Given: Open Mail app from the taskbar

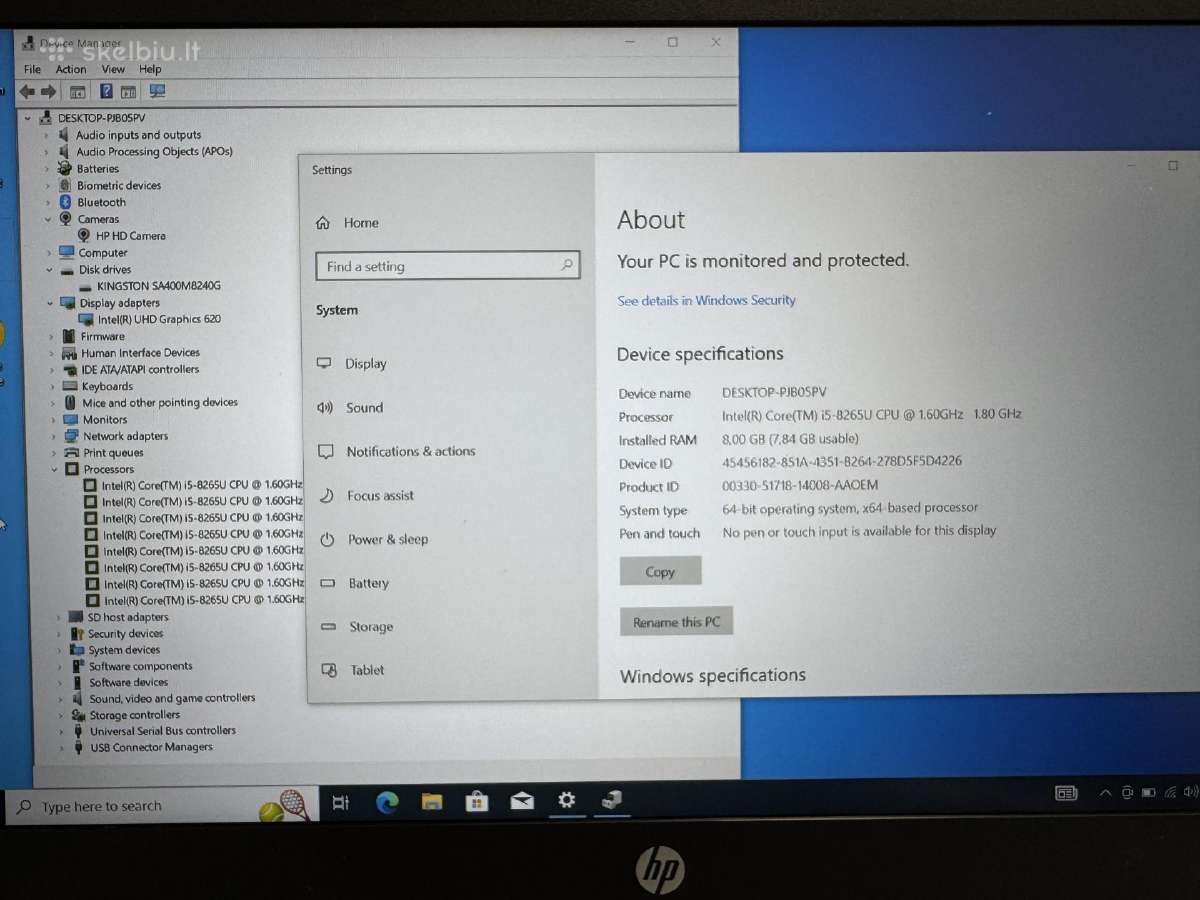Looking at the screenshot, I should point(522,802).
